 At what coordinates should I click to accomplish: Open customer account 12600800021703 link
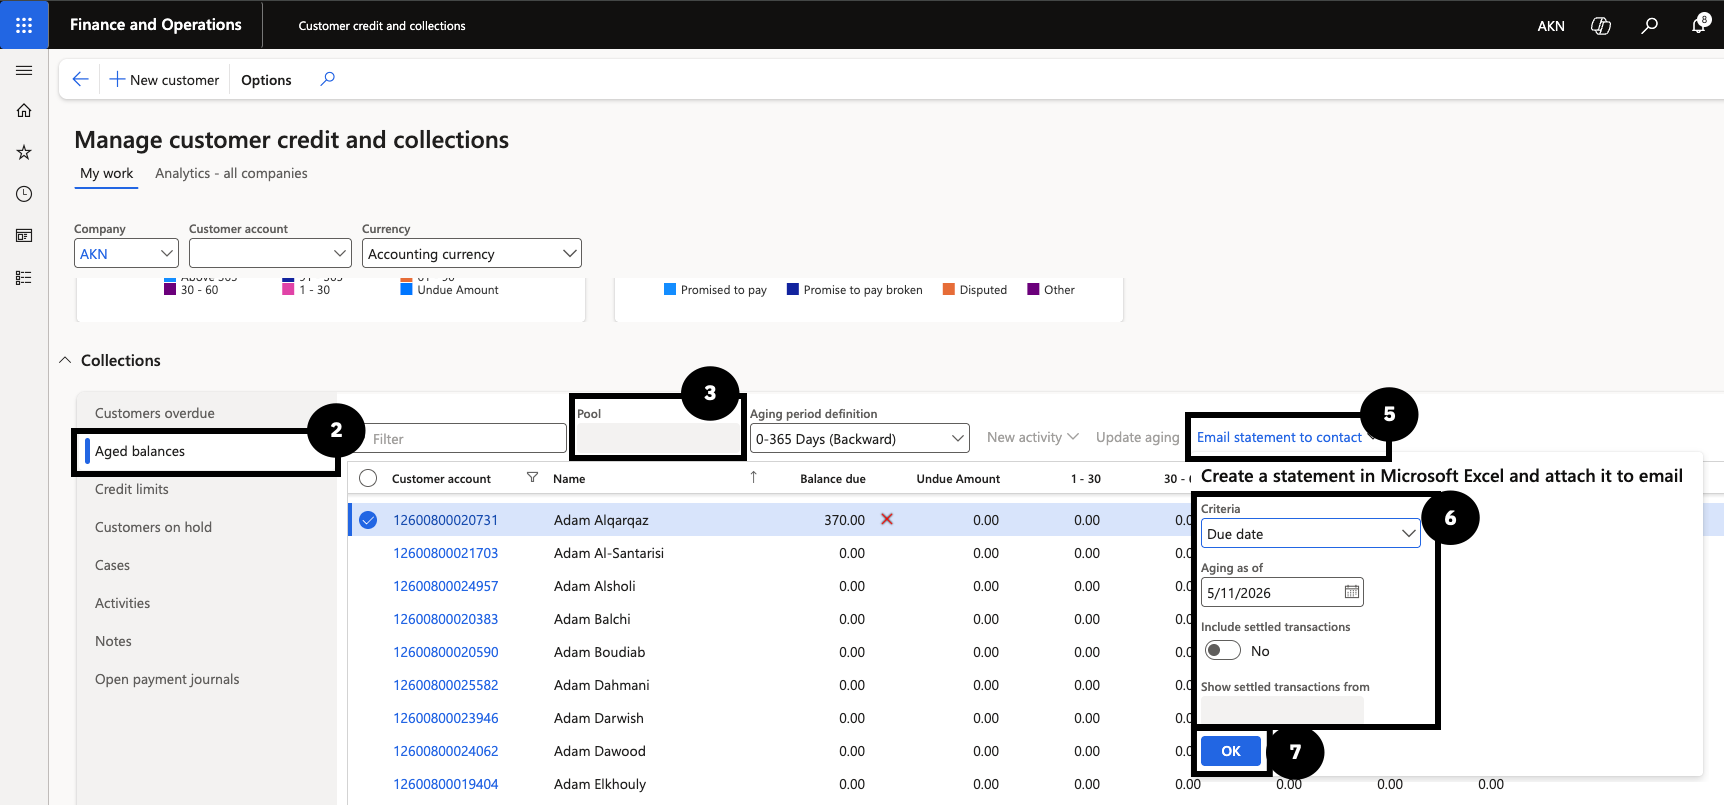pyautogui.click(x=445, y=553)
